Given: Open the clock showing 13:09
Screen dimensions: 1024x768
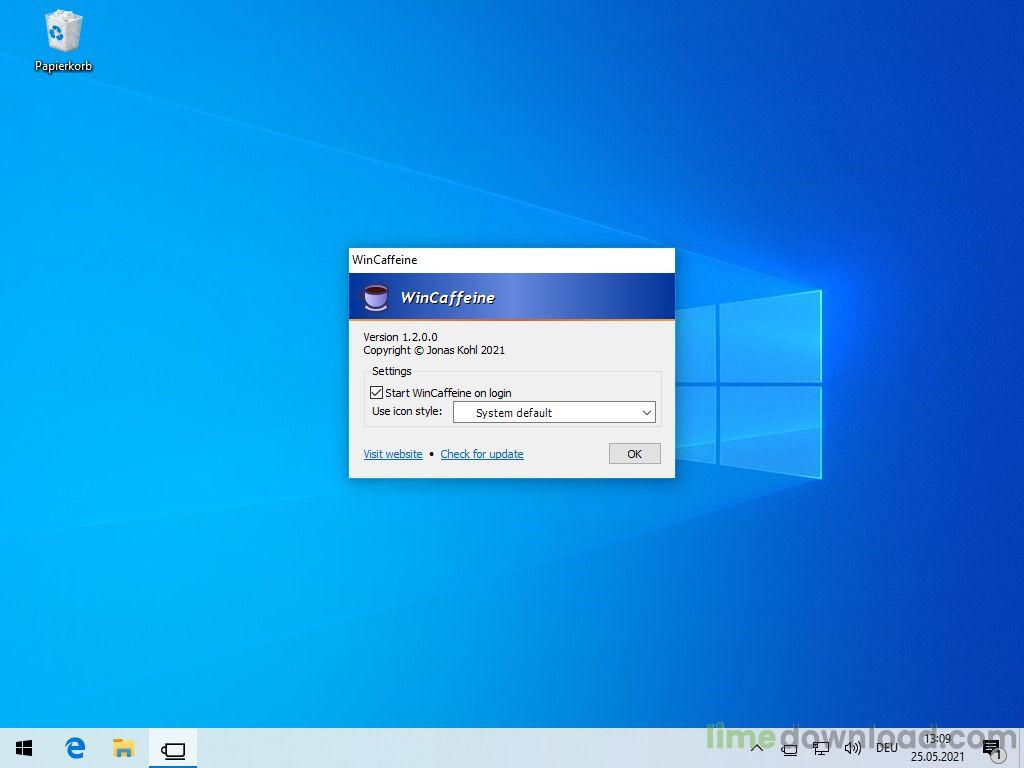Looking at the screenshot, I should pyautogui.click(x=937, y=748).
